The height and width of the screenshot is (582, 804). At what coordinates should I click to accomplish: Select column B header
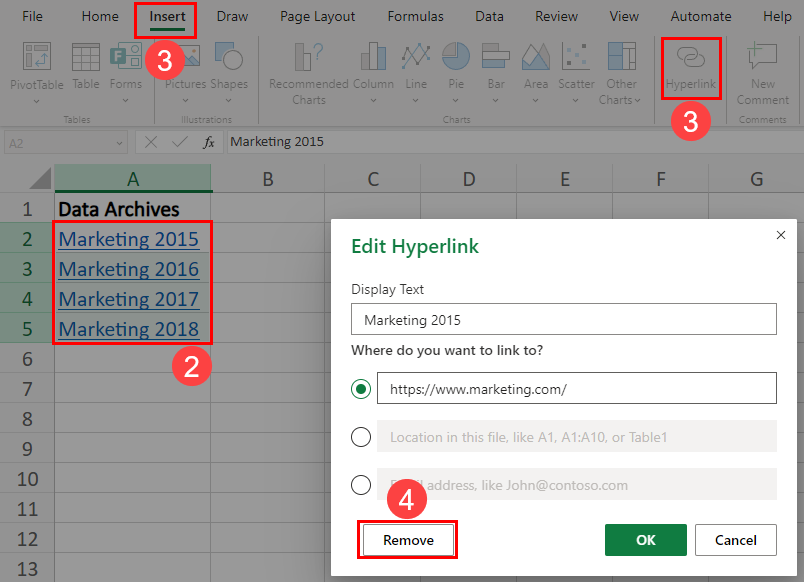(268, 179)
